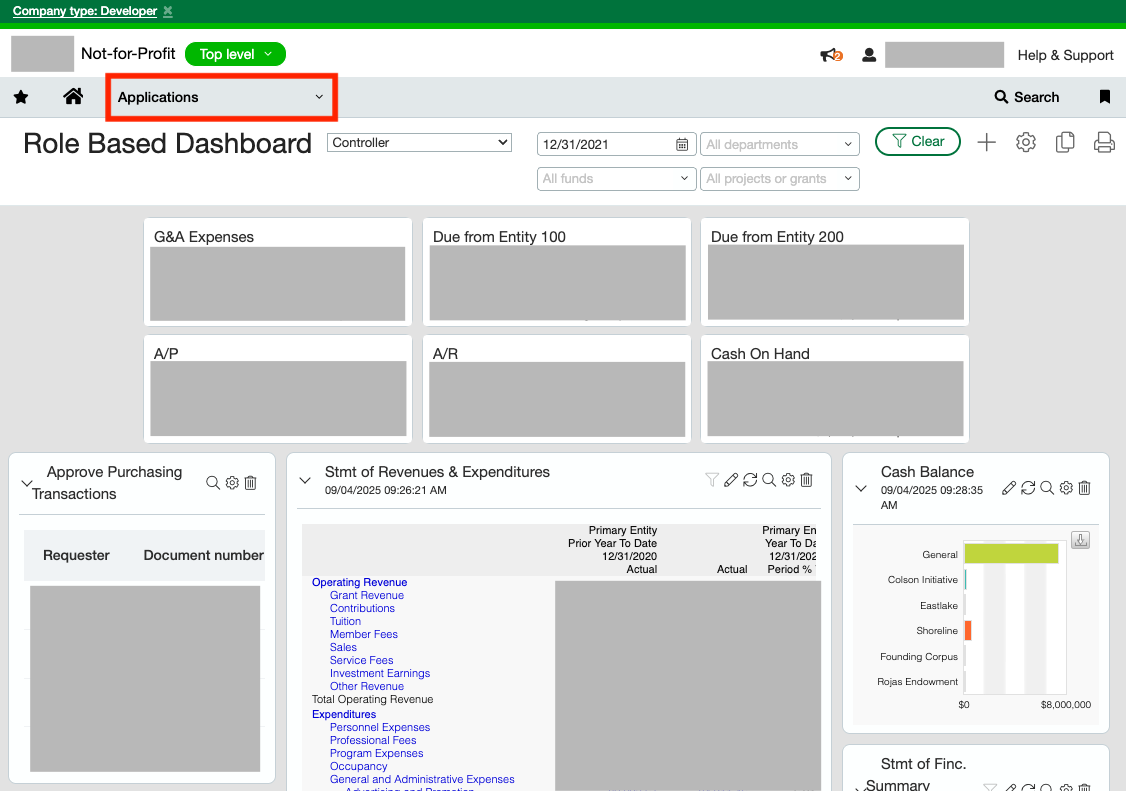Open the All funds dropdown

(x=616, y=178)
